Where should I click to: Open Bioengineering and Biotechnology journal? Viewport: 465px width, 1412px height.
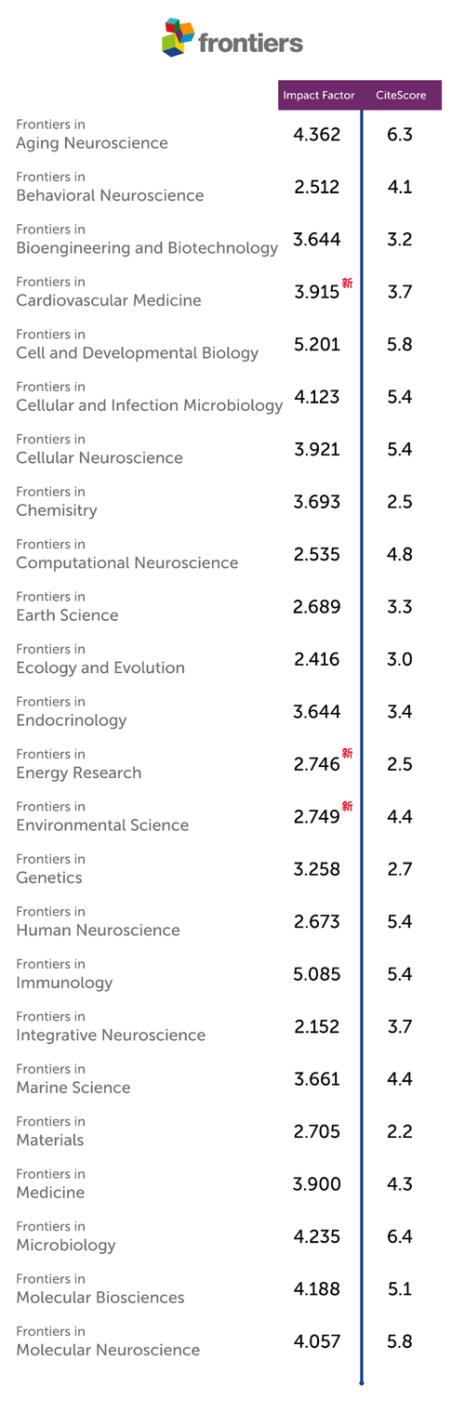[147, 239]
